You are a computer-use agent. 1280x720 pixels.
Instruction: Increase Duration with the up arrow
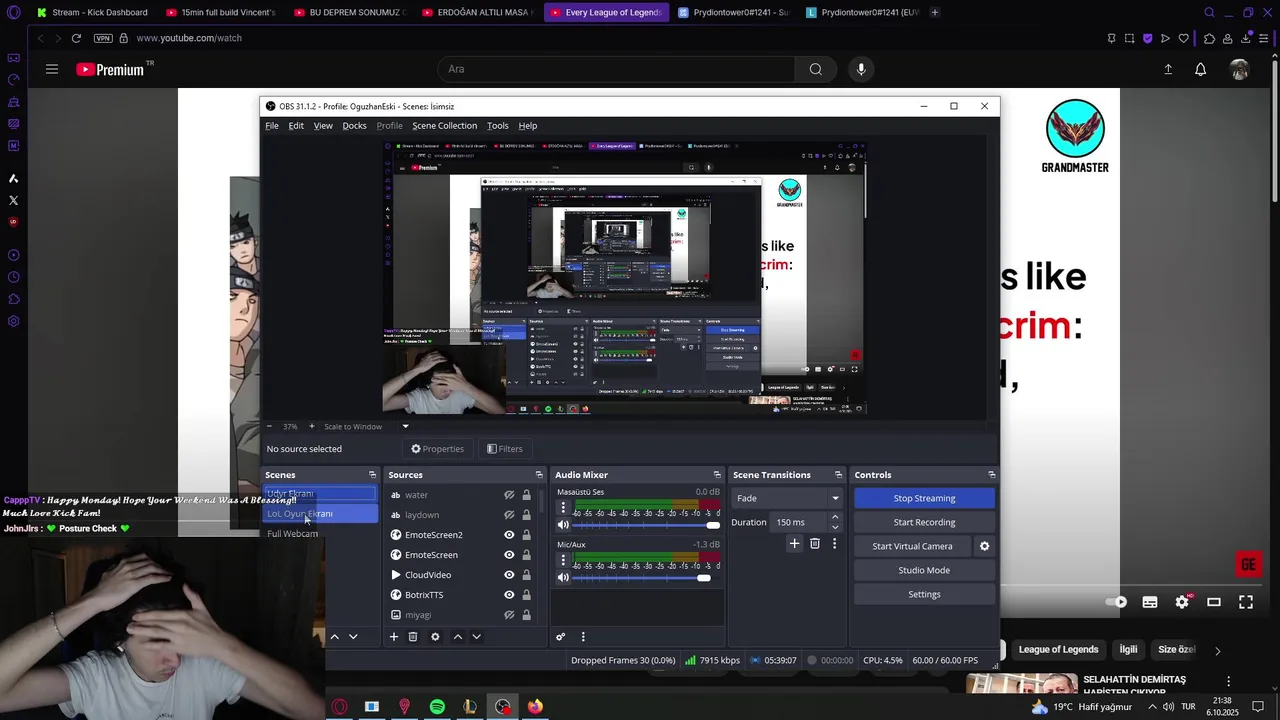(835, 517)
